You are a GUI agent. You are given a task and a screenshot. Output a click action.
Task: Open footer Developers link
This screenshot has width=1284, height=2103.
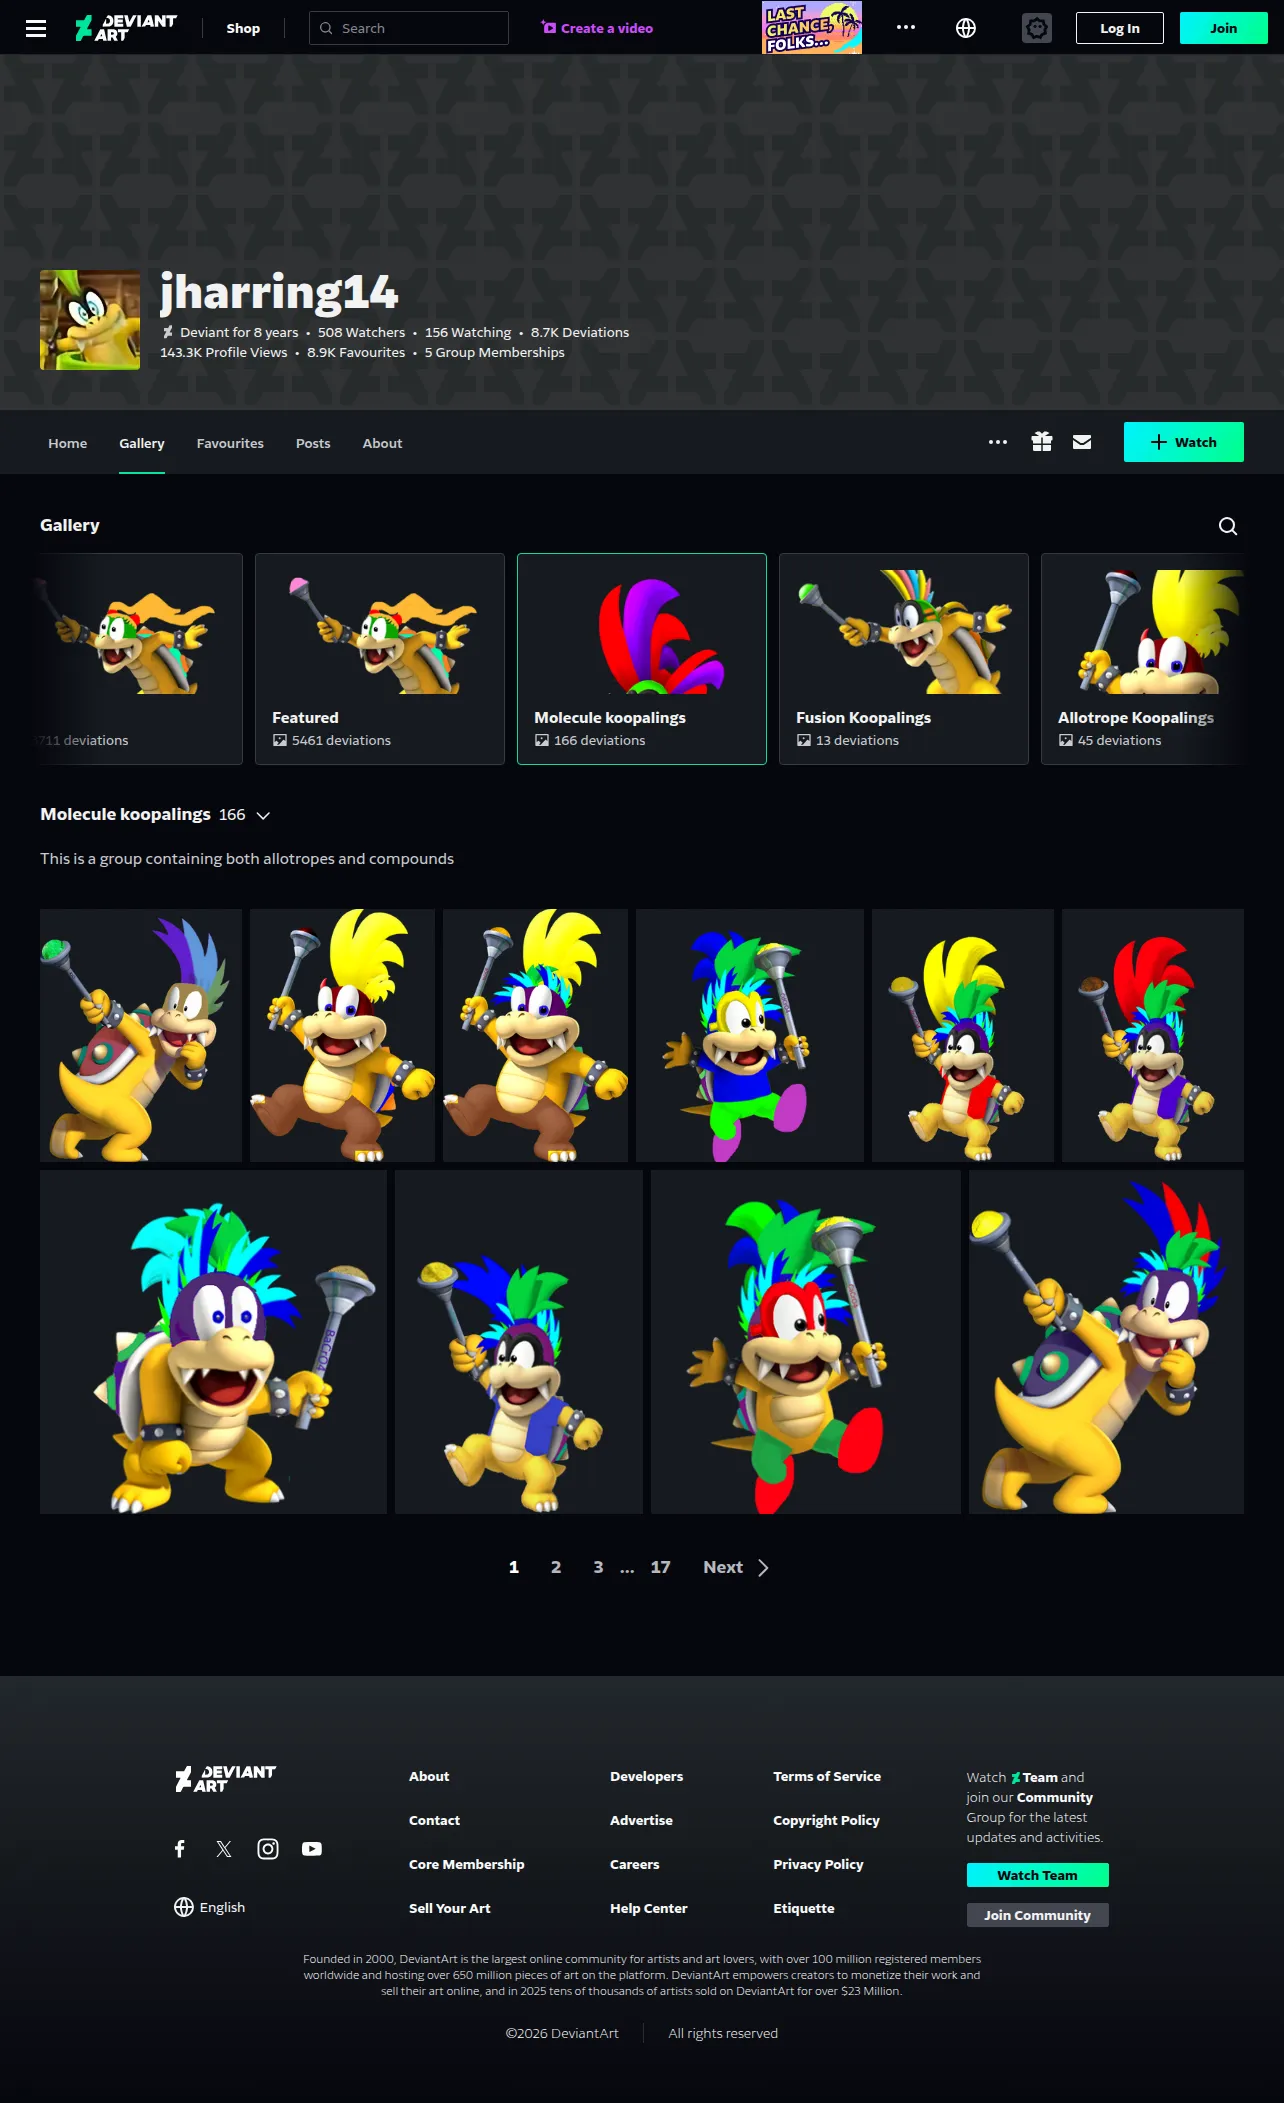pyautogui.click(x=647, y=1776)
